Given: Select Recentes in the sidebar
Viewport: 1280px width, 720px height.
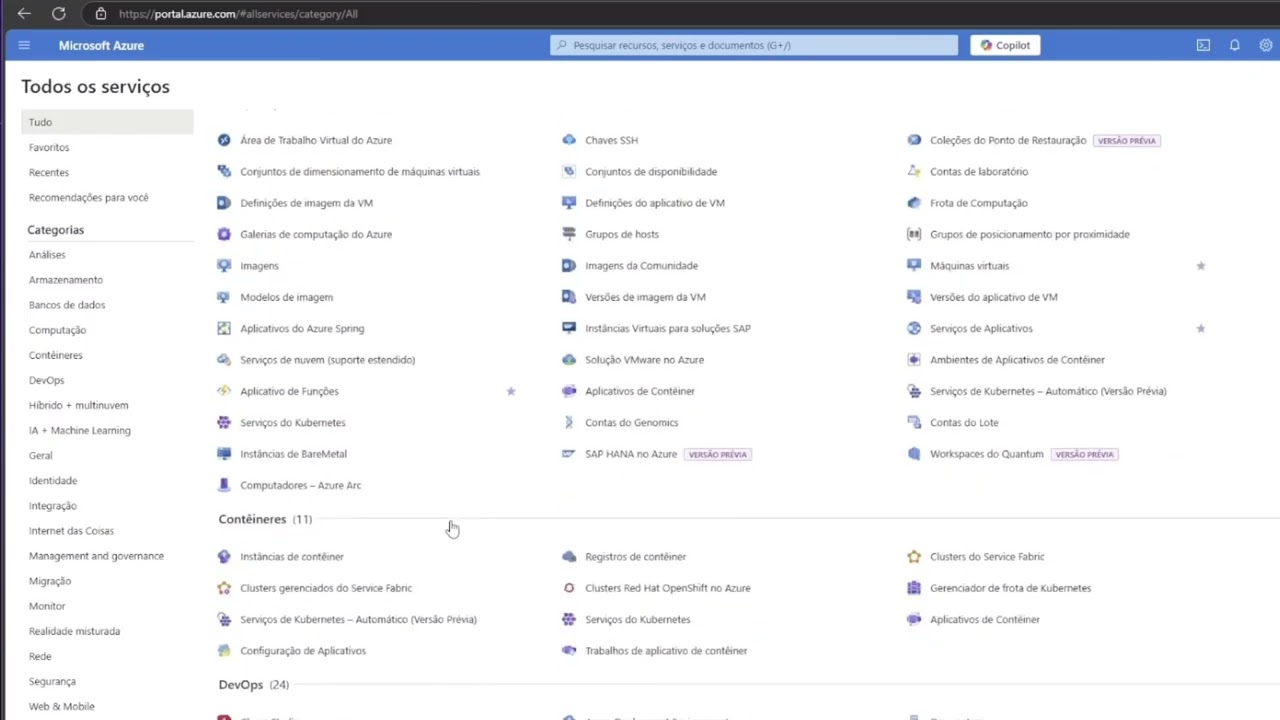Looking at the screenshot, I should pyautogui.click(x=49, y=172).
